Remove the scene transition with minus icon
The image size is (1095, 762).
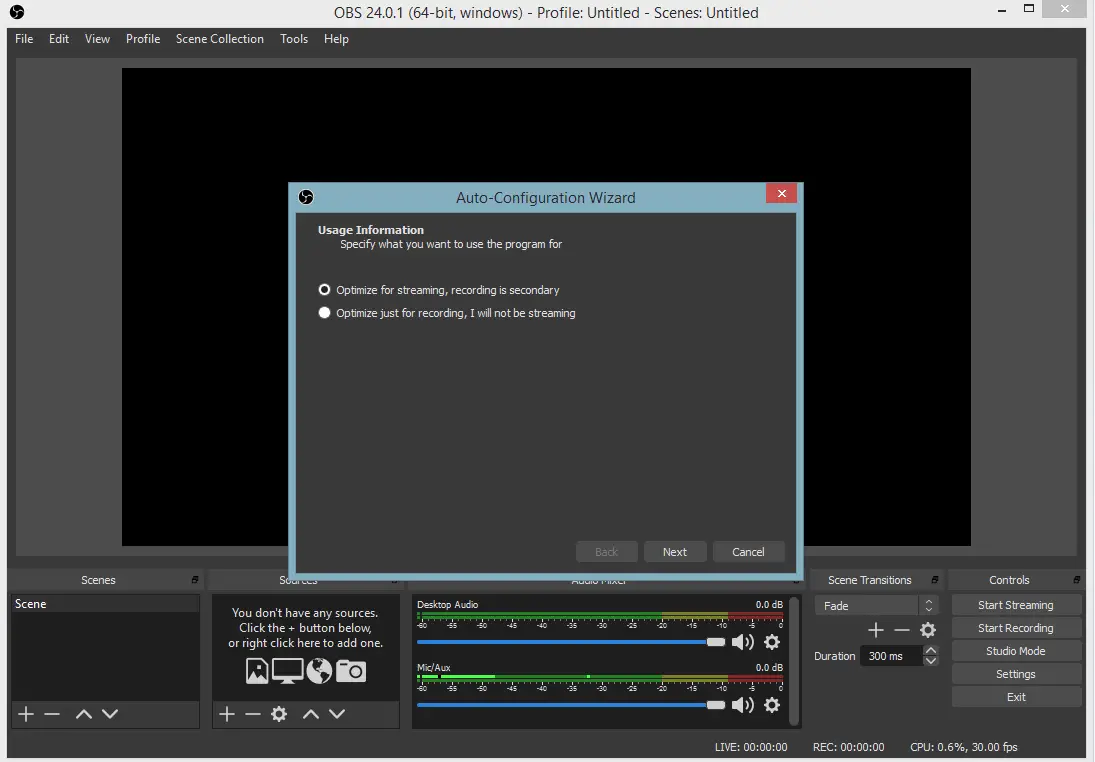tap(902, 630)
